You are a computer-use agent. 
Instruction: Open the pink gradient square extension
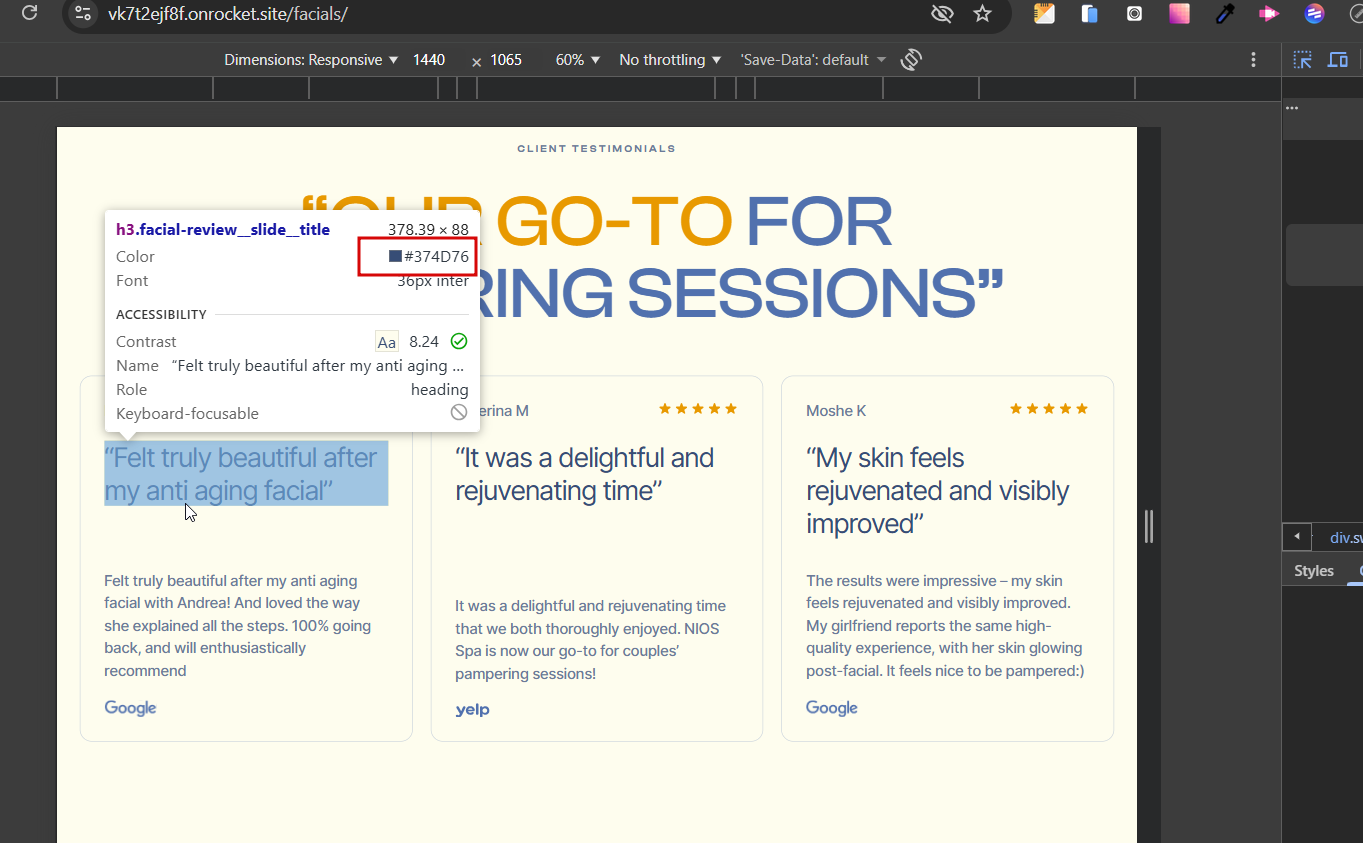pyautogui.click(x=1180, y=13)
